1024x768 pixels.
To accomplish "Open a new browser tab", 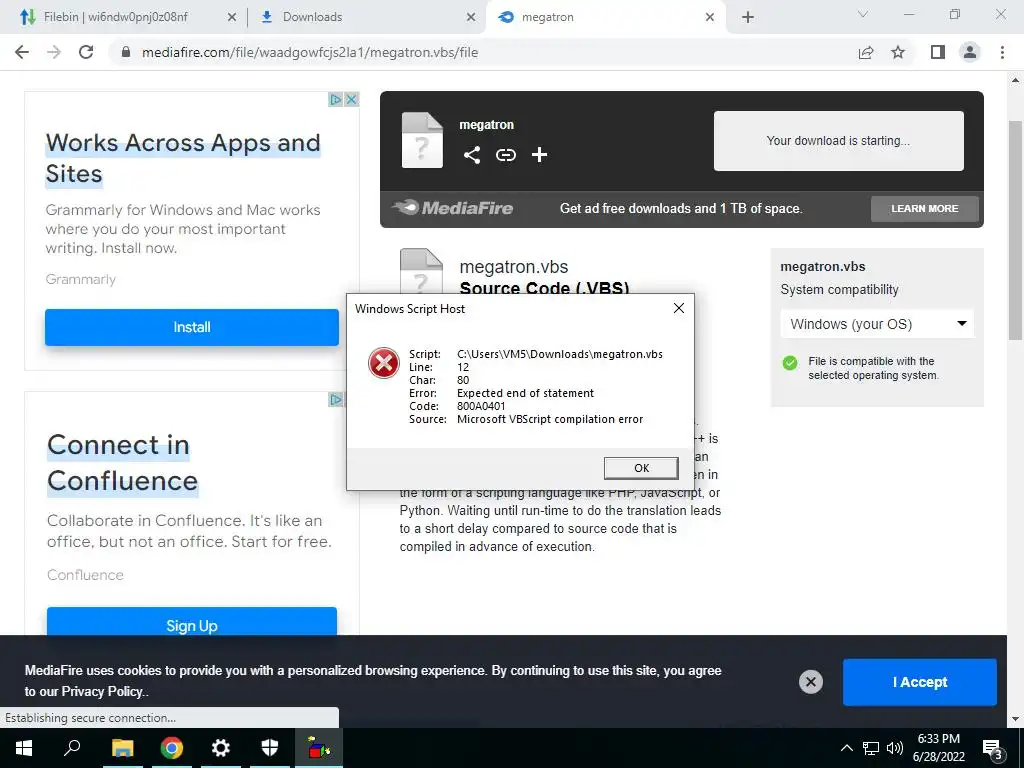I will point(748,17).
